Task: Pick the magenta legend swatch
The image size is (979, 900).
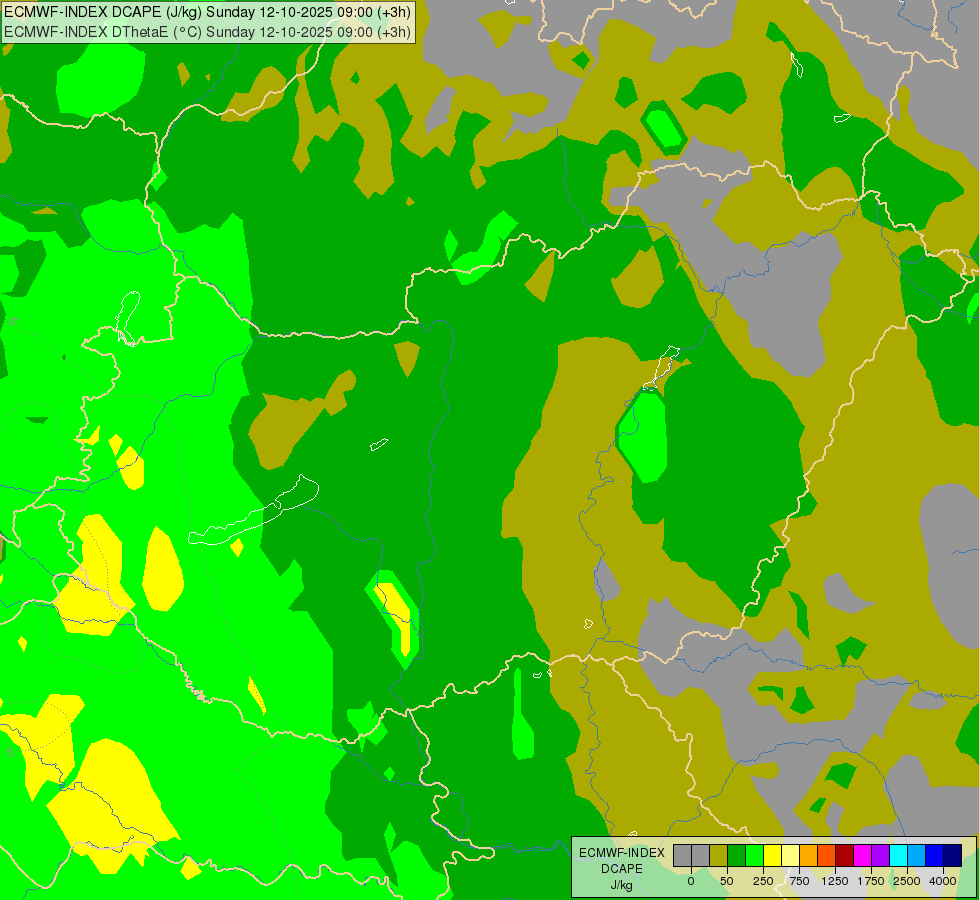Action: (x=863, y=856)
